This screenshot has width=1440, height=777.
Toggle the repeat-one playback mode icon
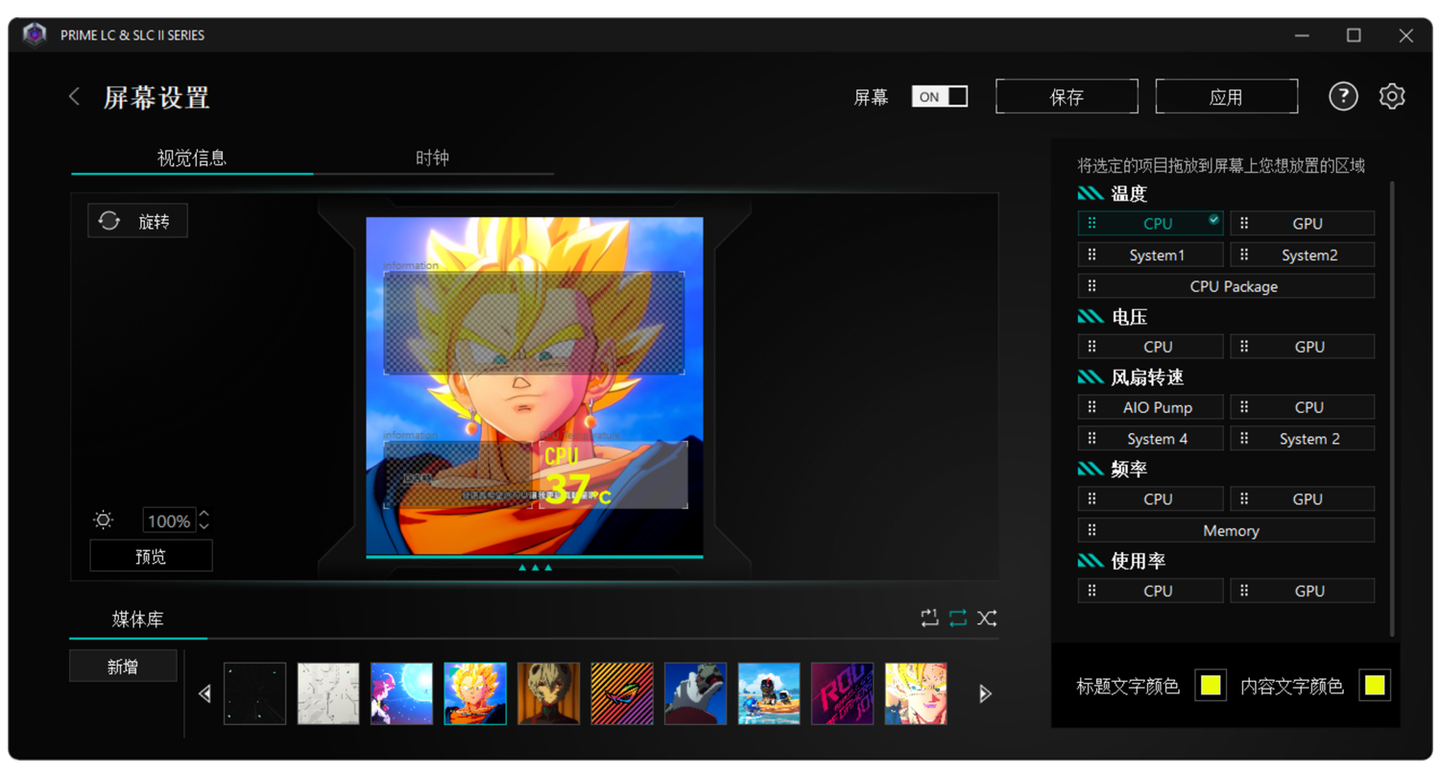click(930, 618)
